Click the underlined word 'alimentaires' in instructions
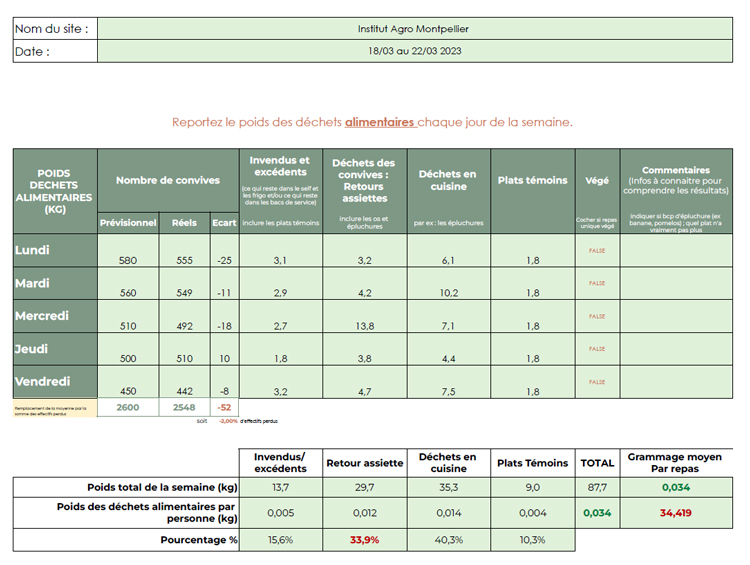Viewport: 750px width, 565px height. tap(380, 122)
